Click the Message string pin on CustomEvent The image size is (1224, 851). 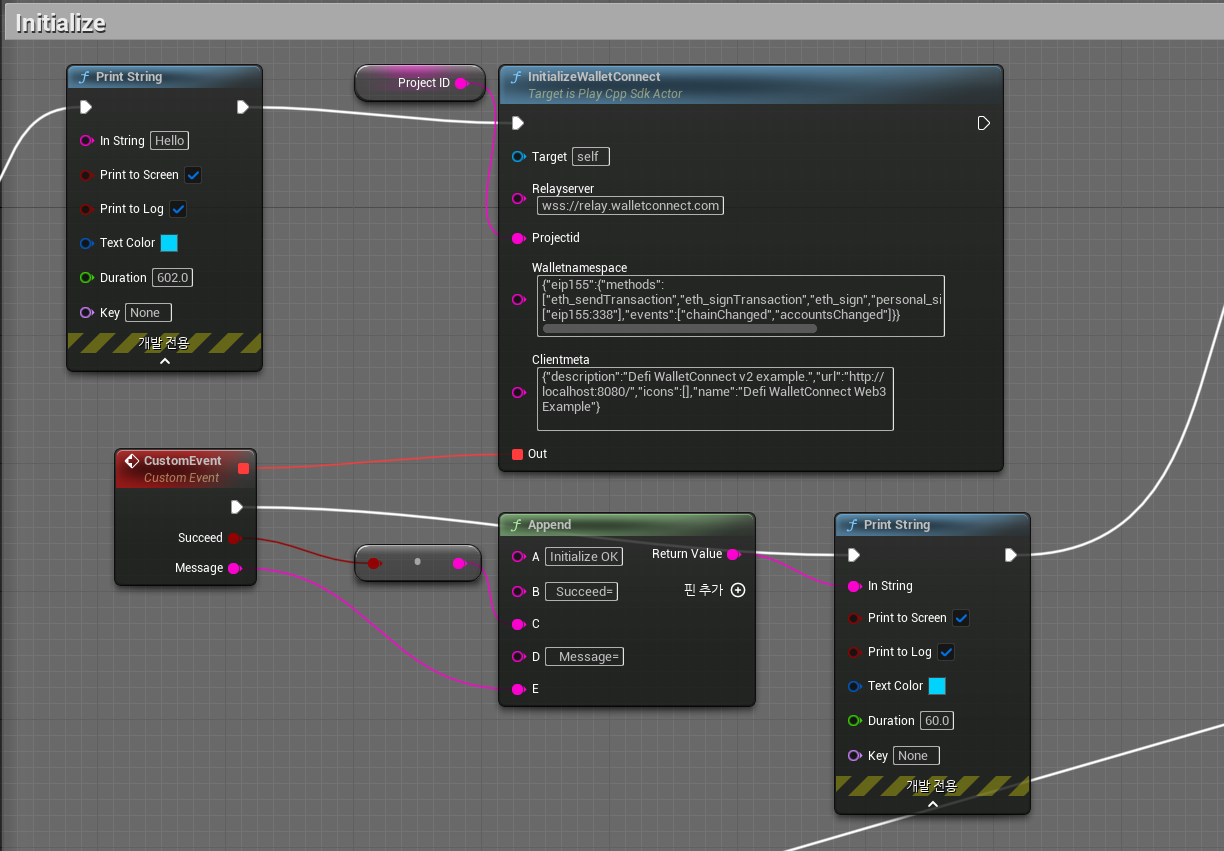[x=234, y=568]
